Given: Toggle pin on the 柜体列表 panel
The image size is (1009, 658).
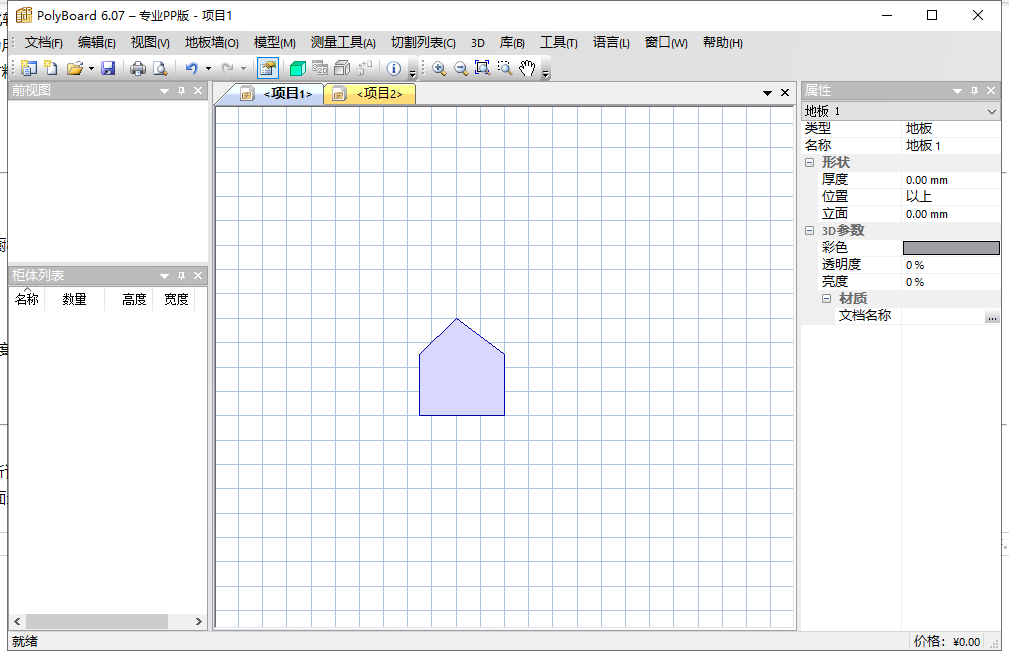Looking at the screenshot, I should point(181,276).
